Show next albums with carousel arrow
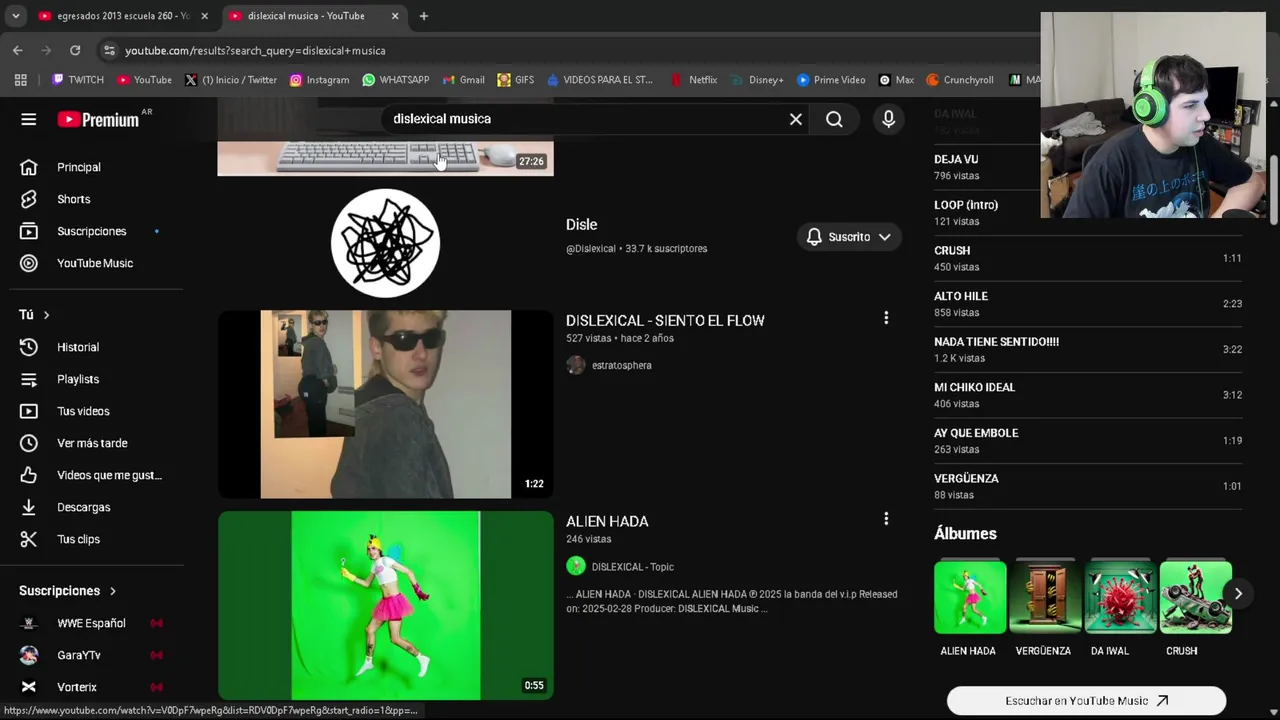1280x720 pixels. pos(1238,593)
